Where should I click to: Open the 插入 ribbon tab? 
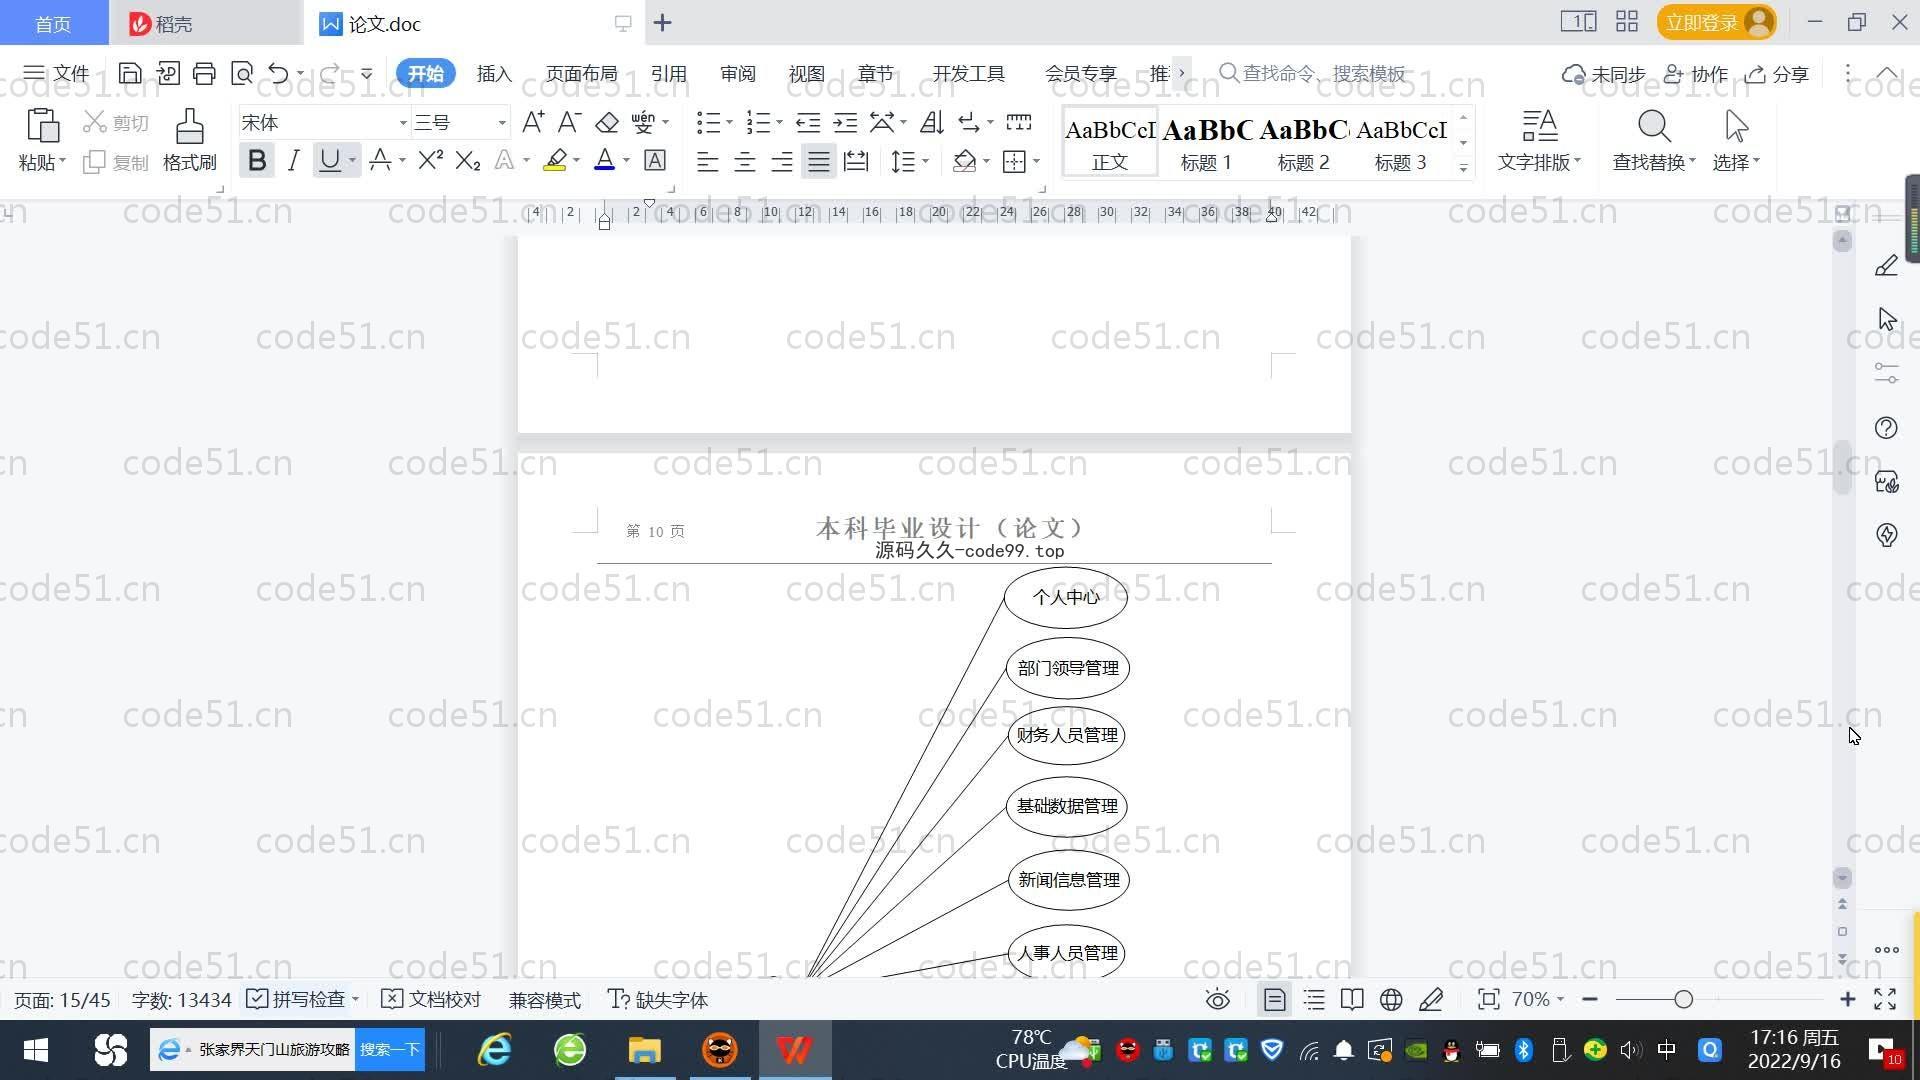tap(494, 74)
